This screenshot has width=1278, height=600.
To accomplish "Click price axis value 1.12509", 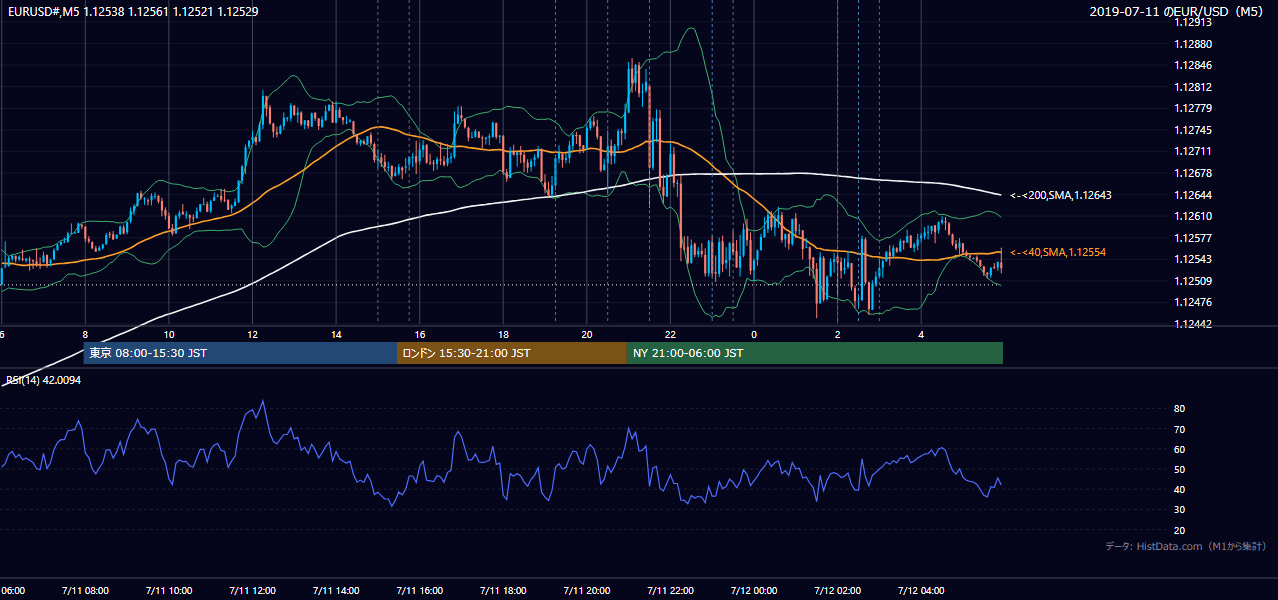I will (x=1194, y=281).
